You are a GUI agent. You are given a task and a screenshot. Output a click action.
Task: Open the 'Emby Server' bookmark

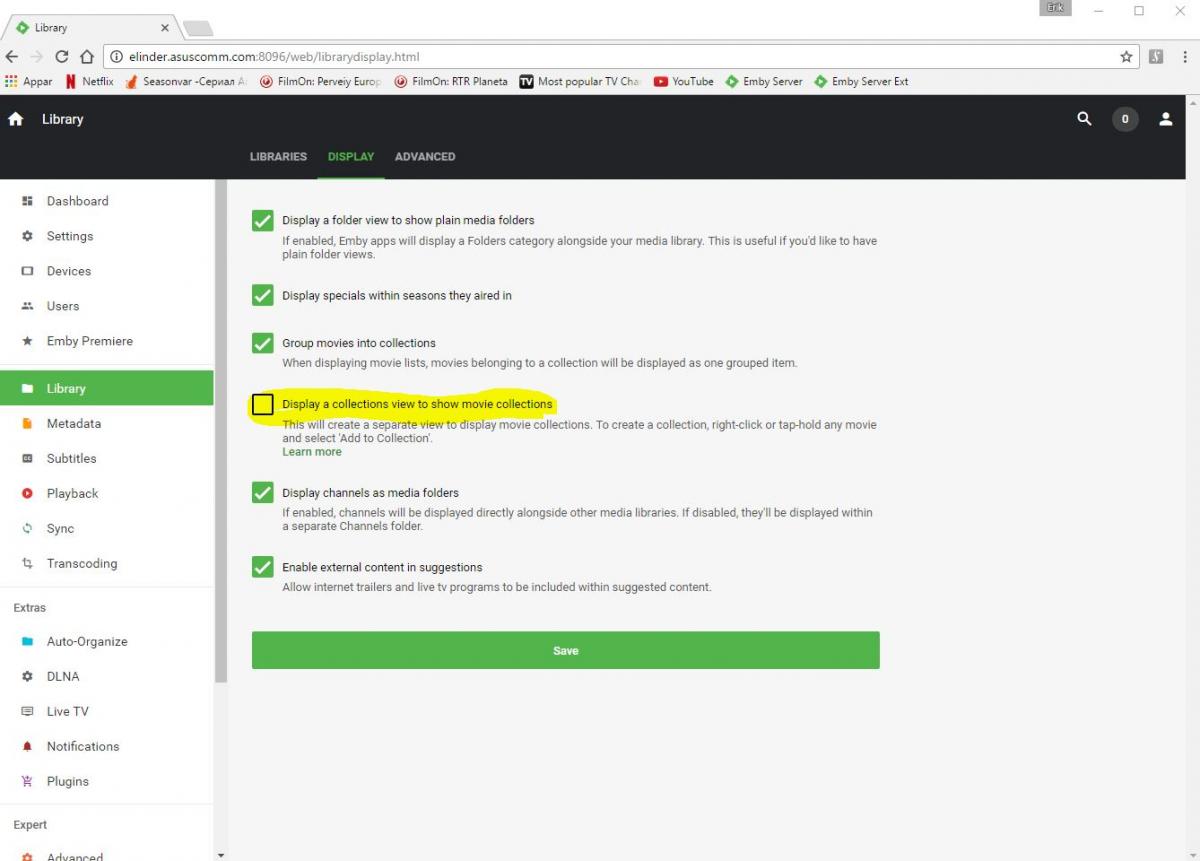[x=764, y=82]
